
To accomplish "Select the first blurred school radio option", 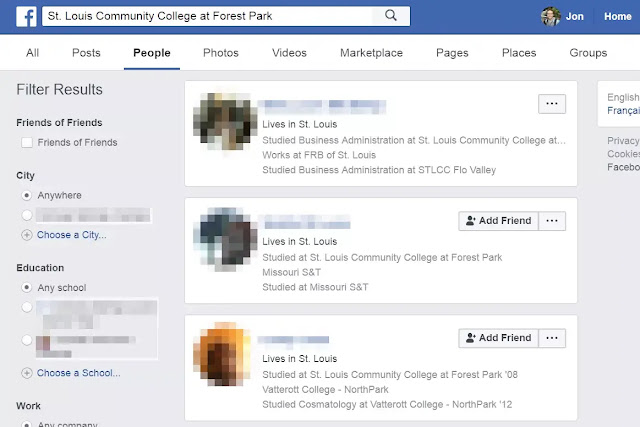I will point(27,307).
